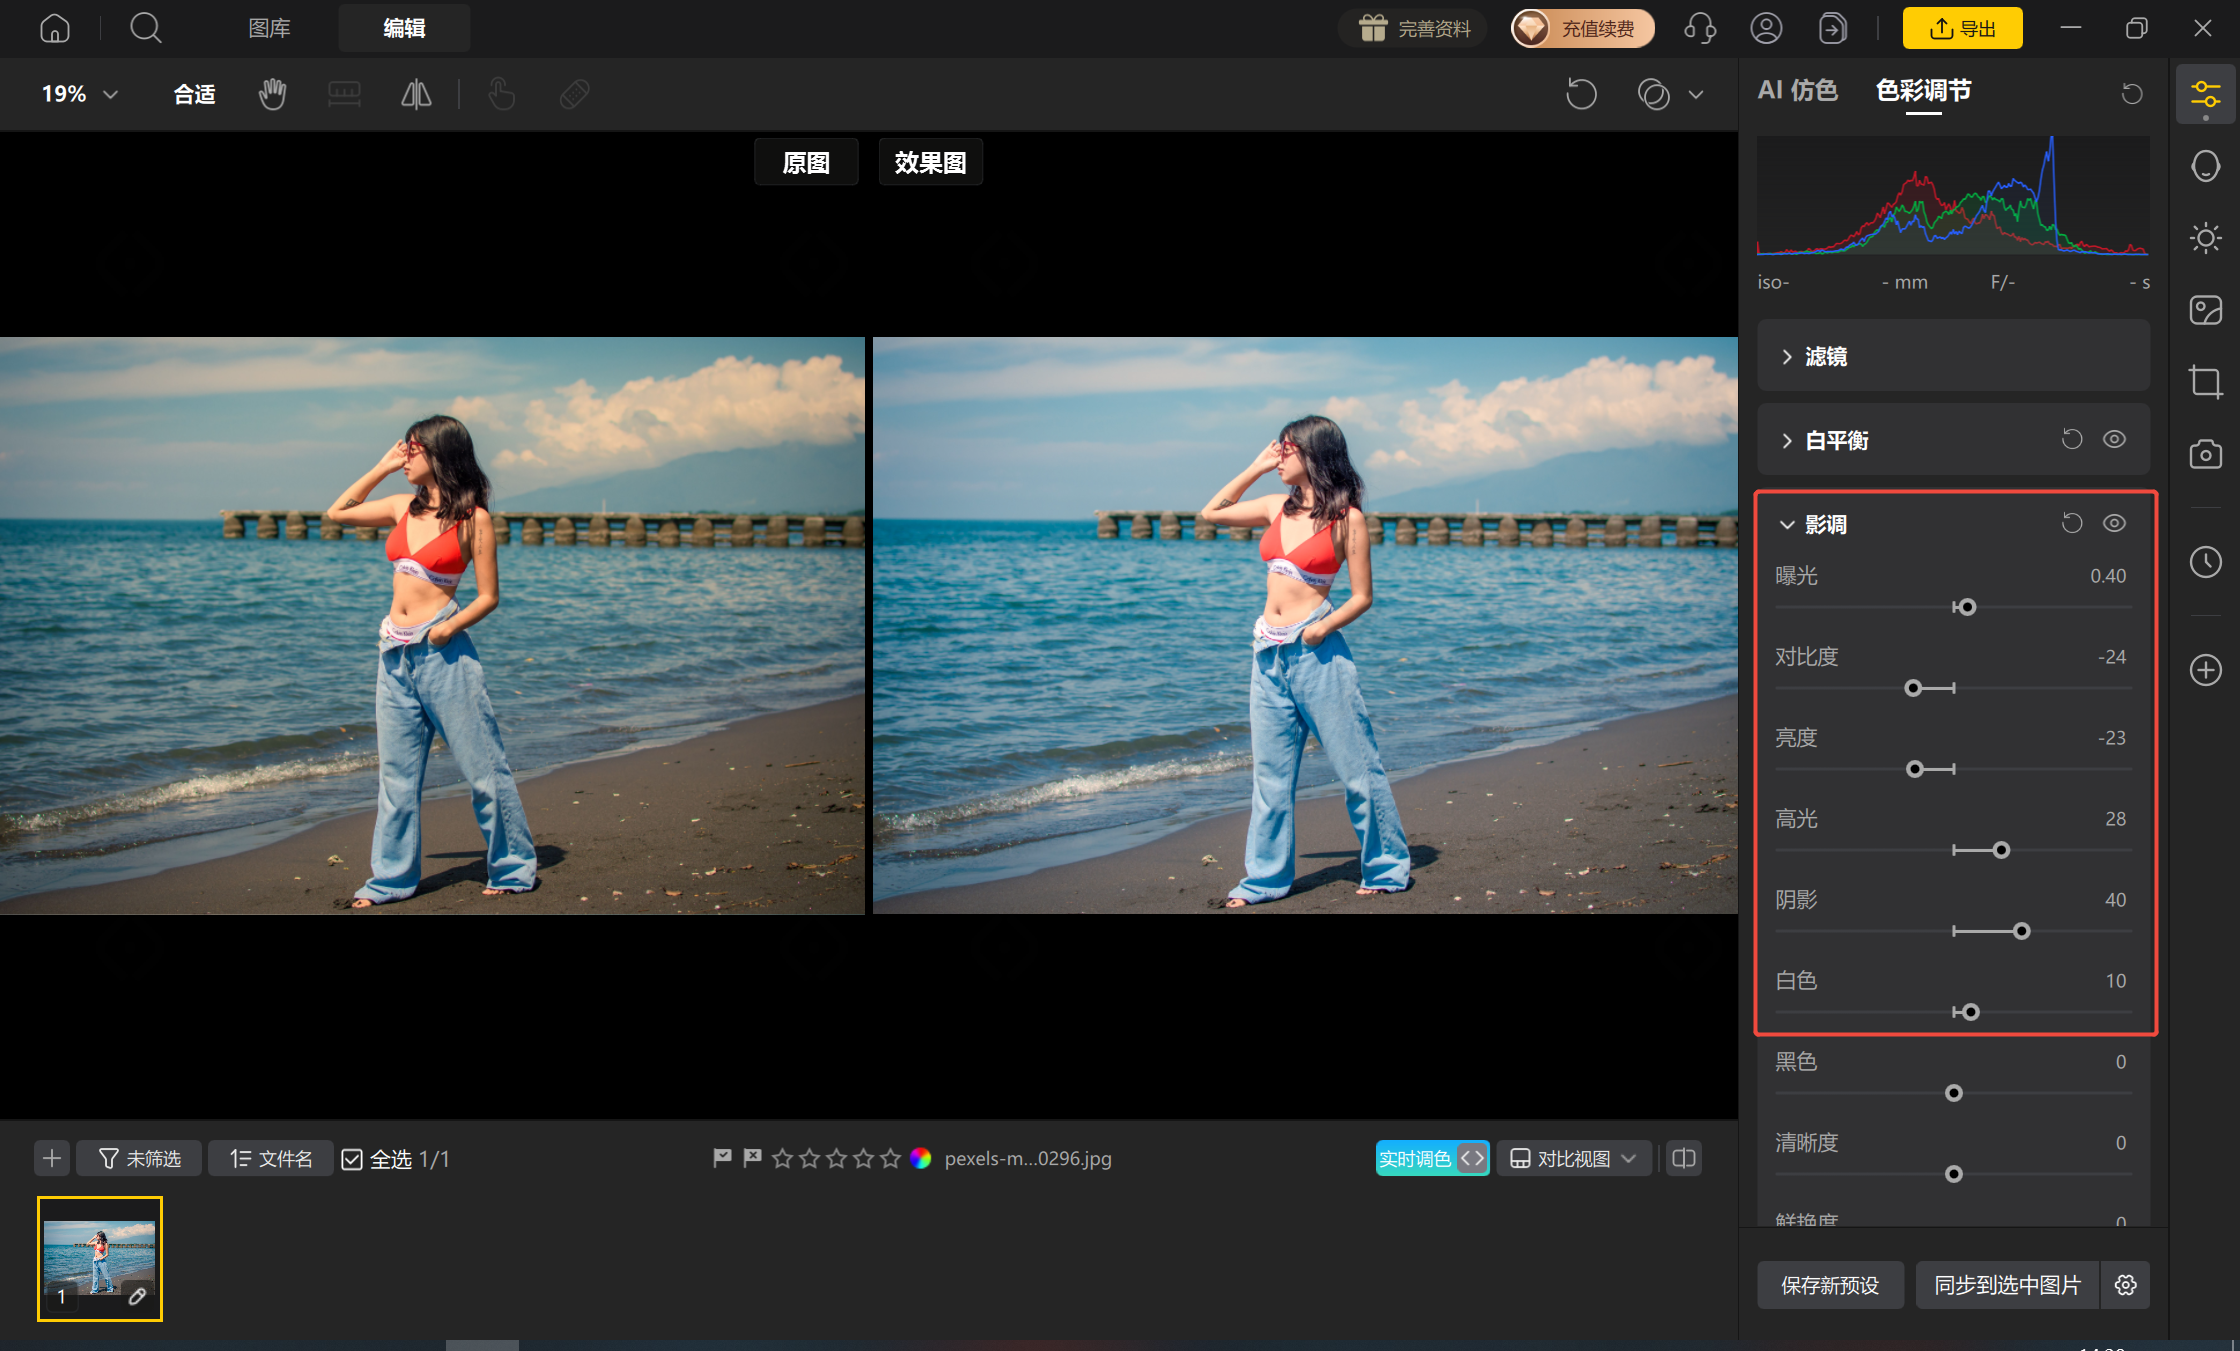Image resolution: width=2240 pixels, height=1351 pixels.
Task: Open the portrait face retouch panel
Action: click(x=2205, y=166)
